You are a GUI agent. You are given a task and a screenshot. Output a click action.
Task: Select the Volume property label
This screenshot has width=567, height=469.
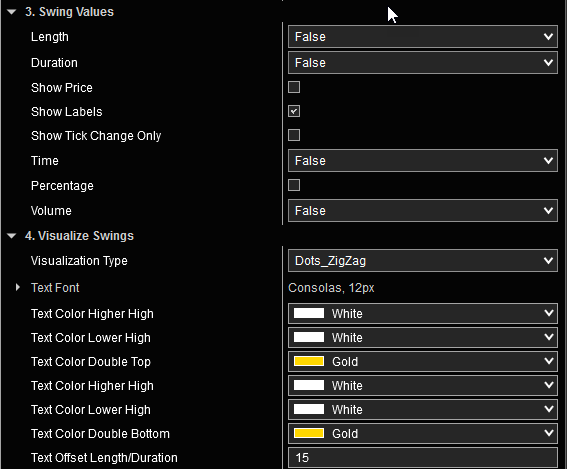pos(51,211)
